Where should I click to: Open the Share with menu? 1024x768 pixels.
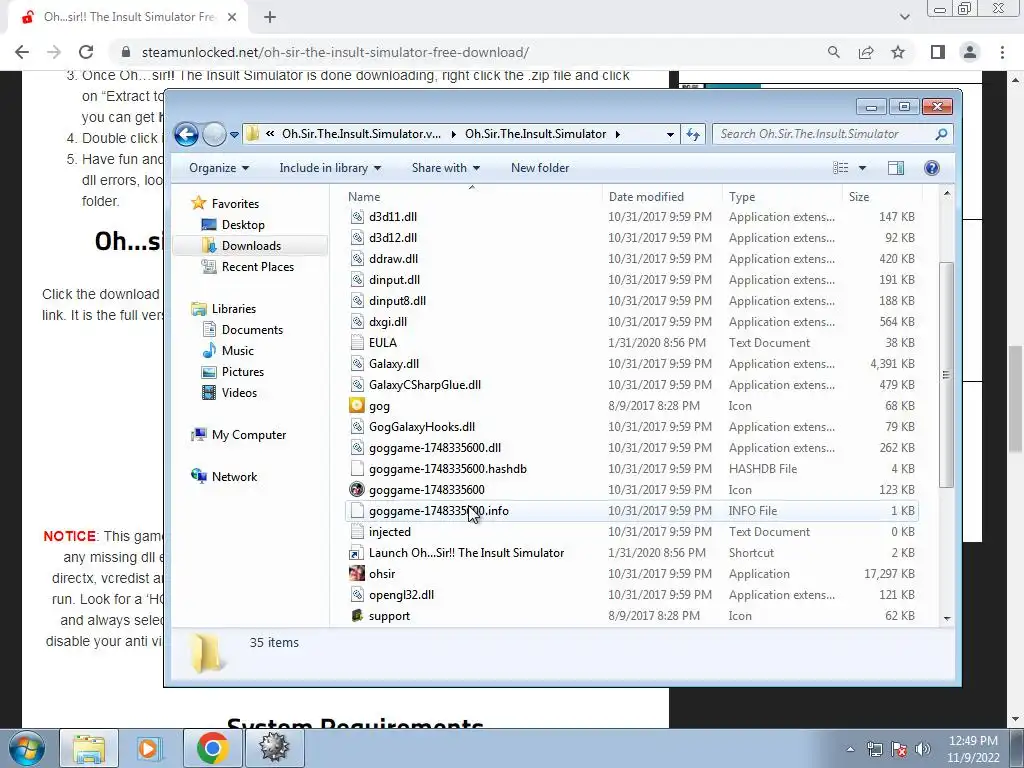tap(445, 168)
